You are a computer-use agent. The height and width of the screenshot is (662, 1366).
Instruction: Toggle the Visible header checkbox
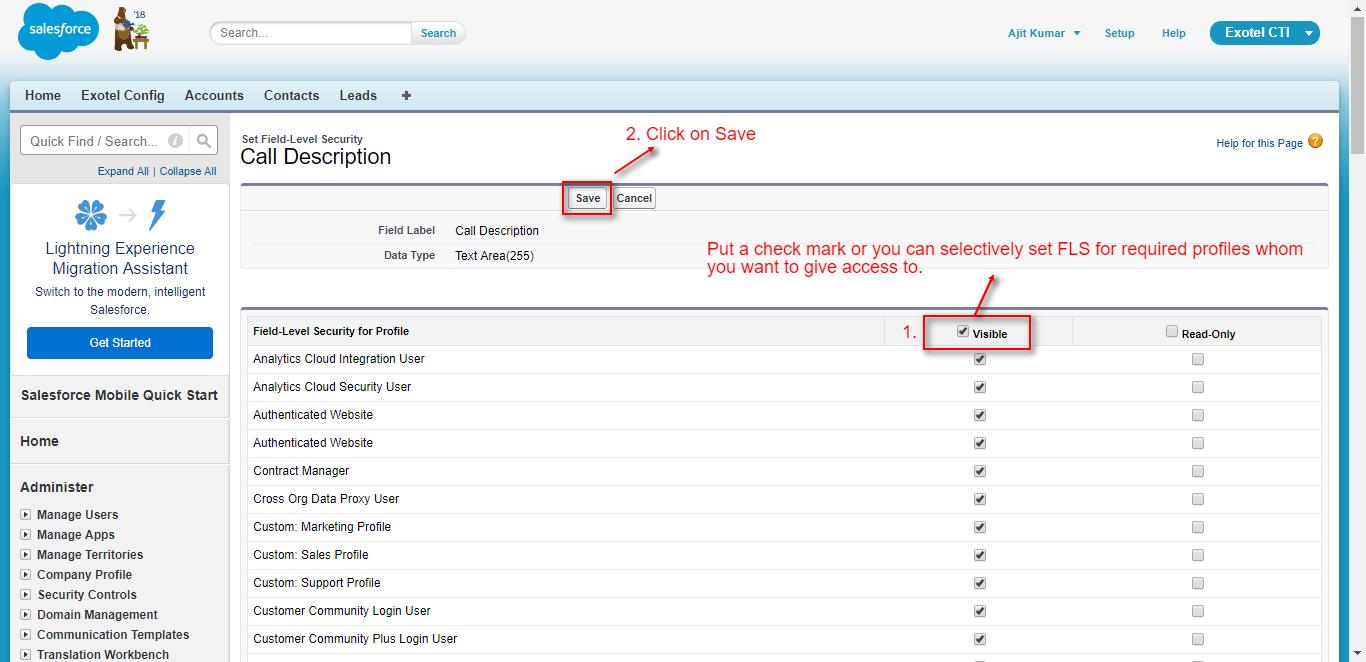click(x=963, y=332)
